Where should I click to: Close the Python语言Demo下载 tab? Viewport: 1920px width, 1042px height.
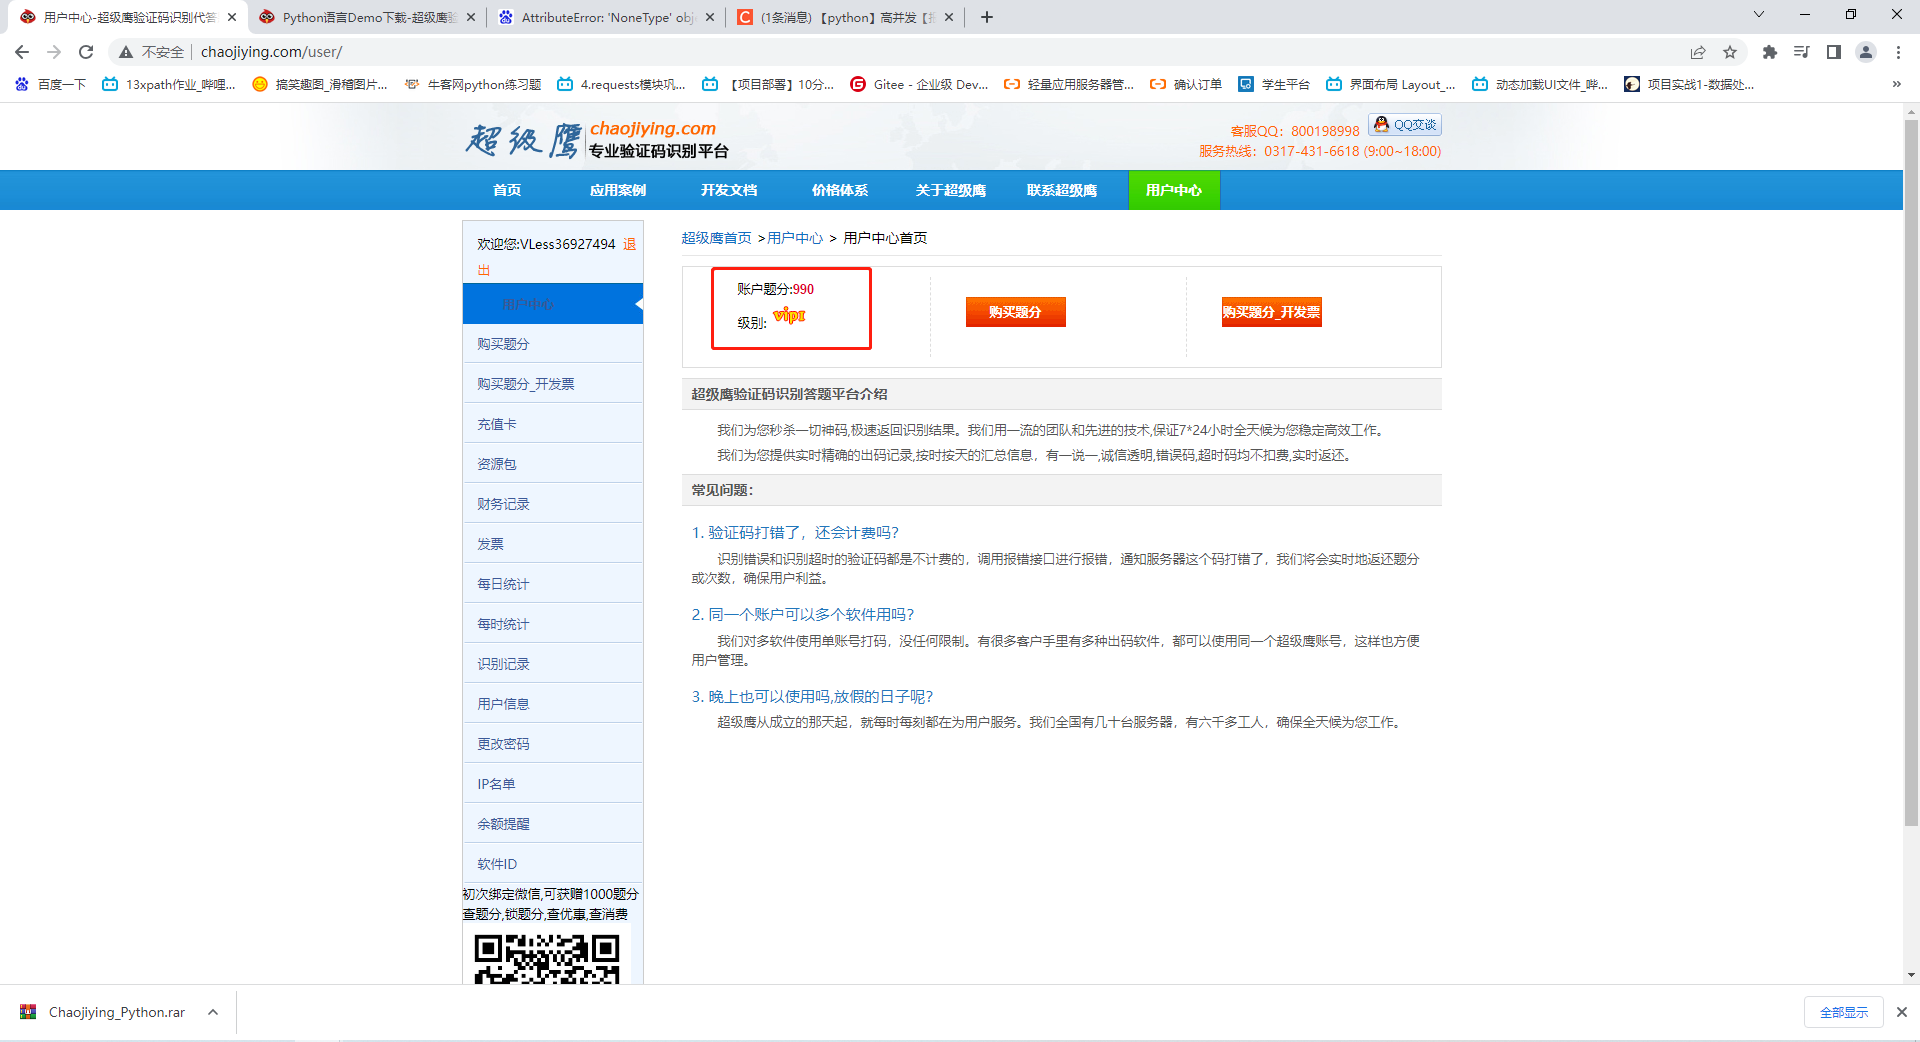[471, 17]
